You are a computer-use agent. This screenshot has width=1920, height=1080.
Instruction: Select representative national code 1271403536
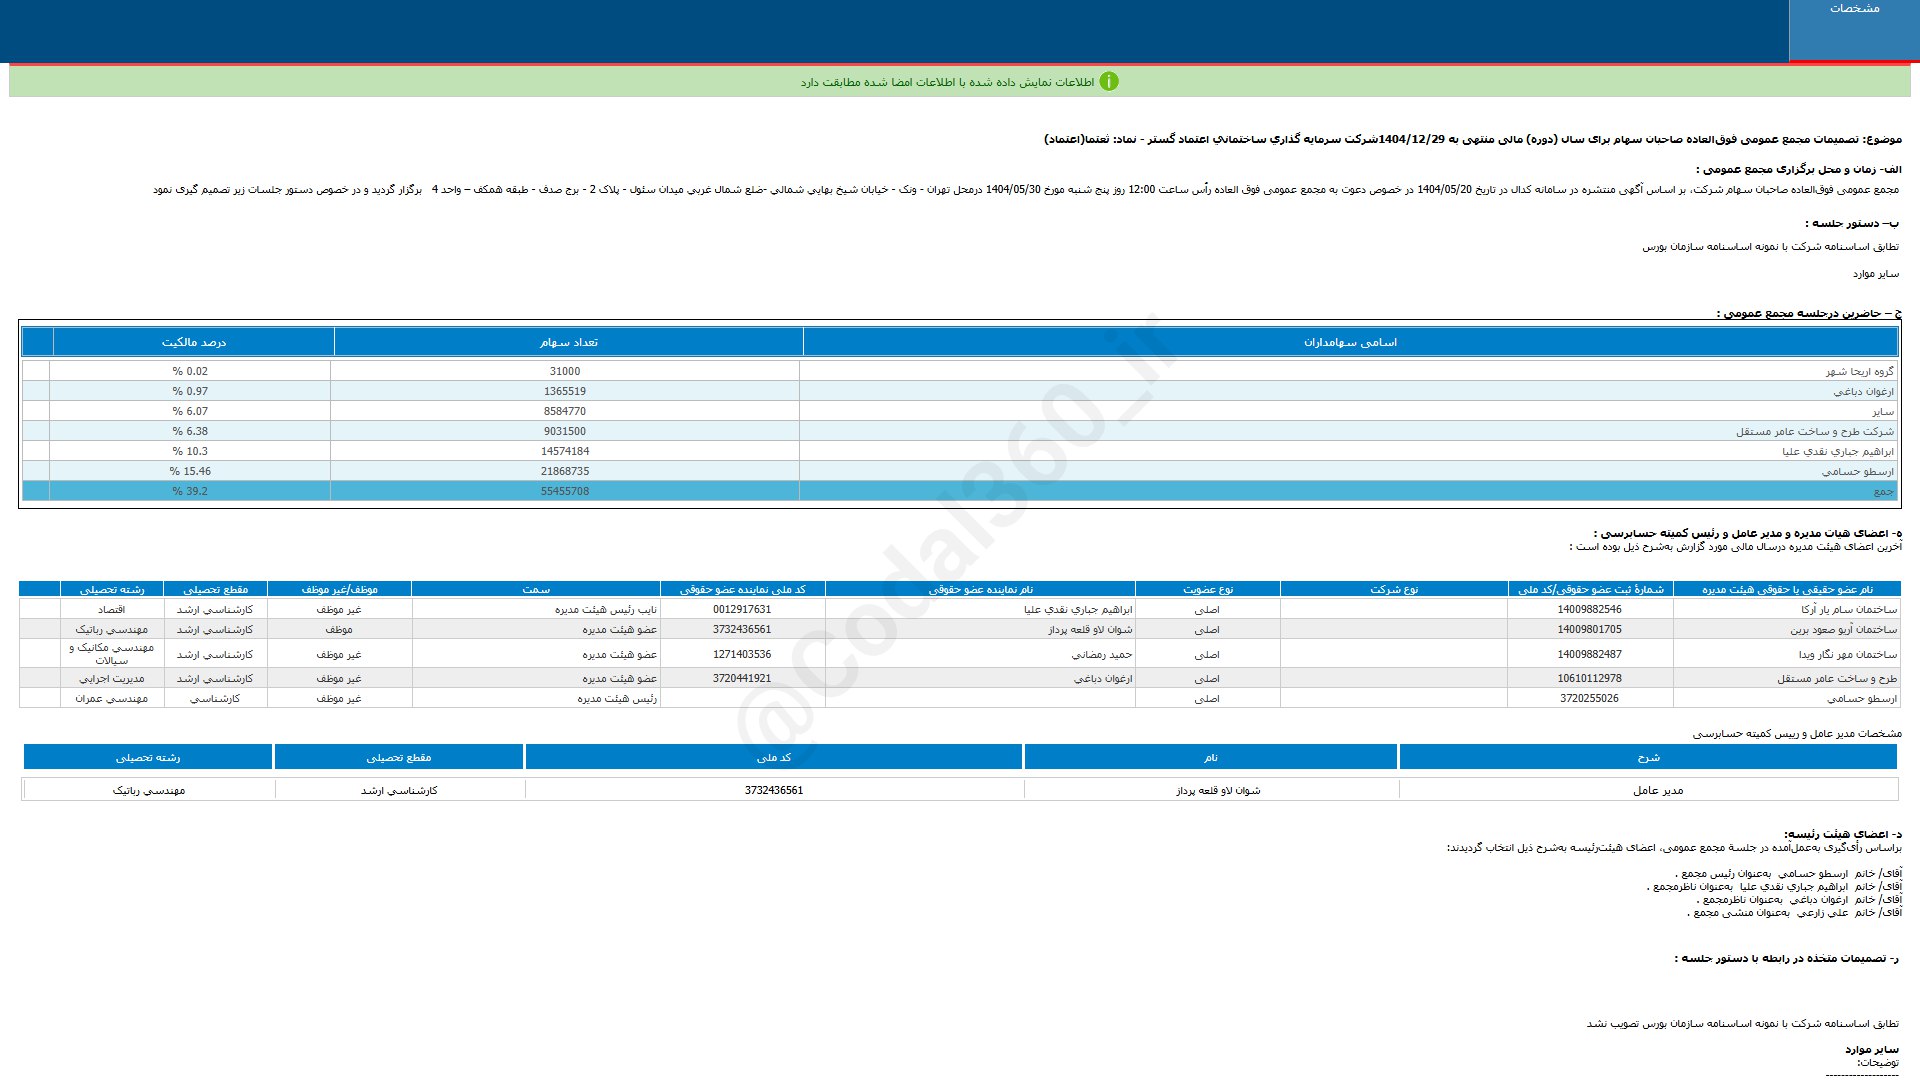coord(742,654)
